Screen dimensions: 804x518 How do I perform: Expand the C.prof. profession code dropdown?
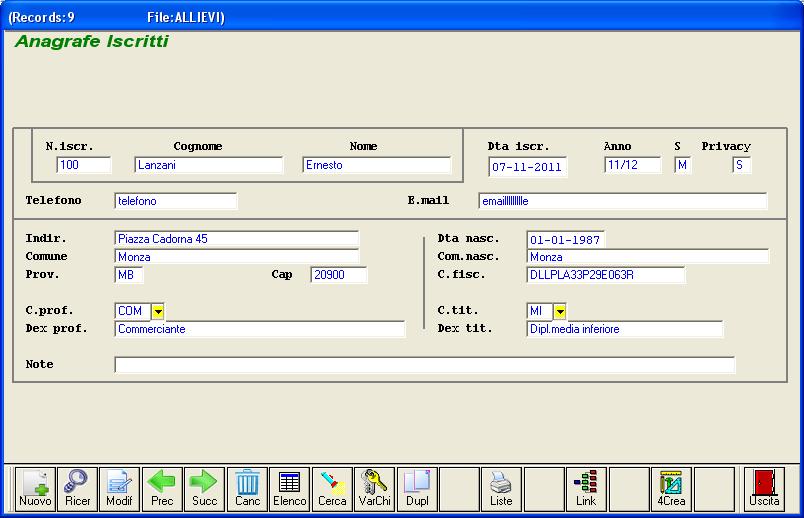click(158, 311)
